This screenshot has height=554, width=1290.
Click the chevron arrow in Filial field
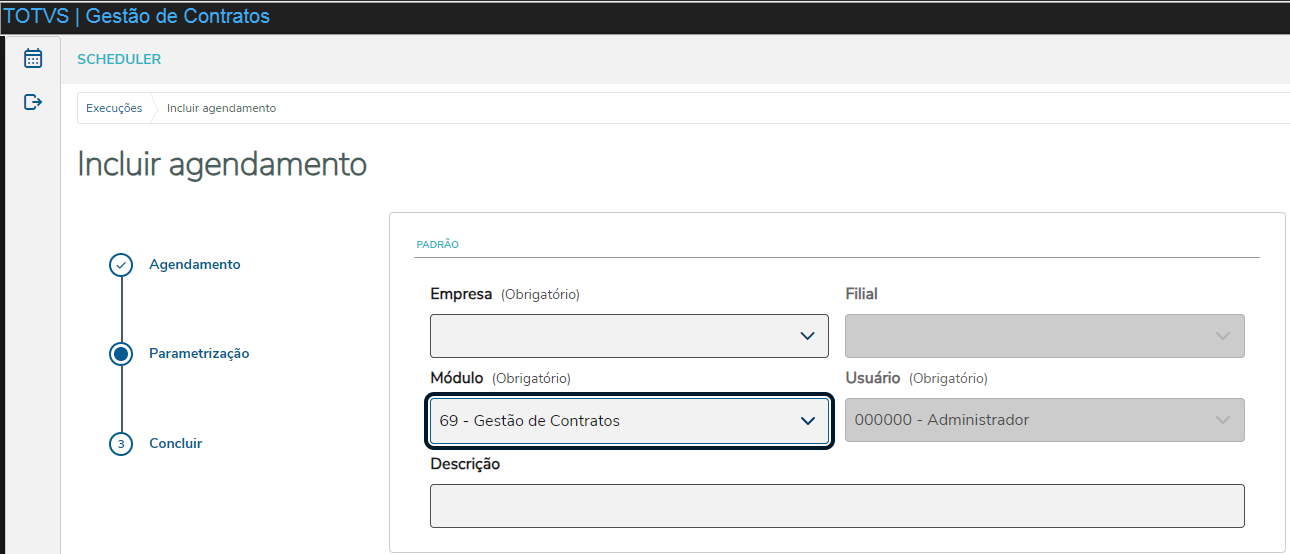point(1223,336)
